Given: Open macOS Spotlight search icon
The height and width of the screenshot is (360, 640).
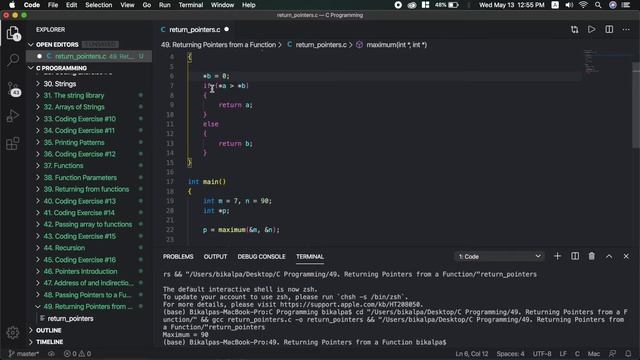Looking at the screenshot, I should (x=598, y=5).
